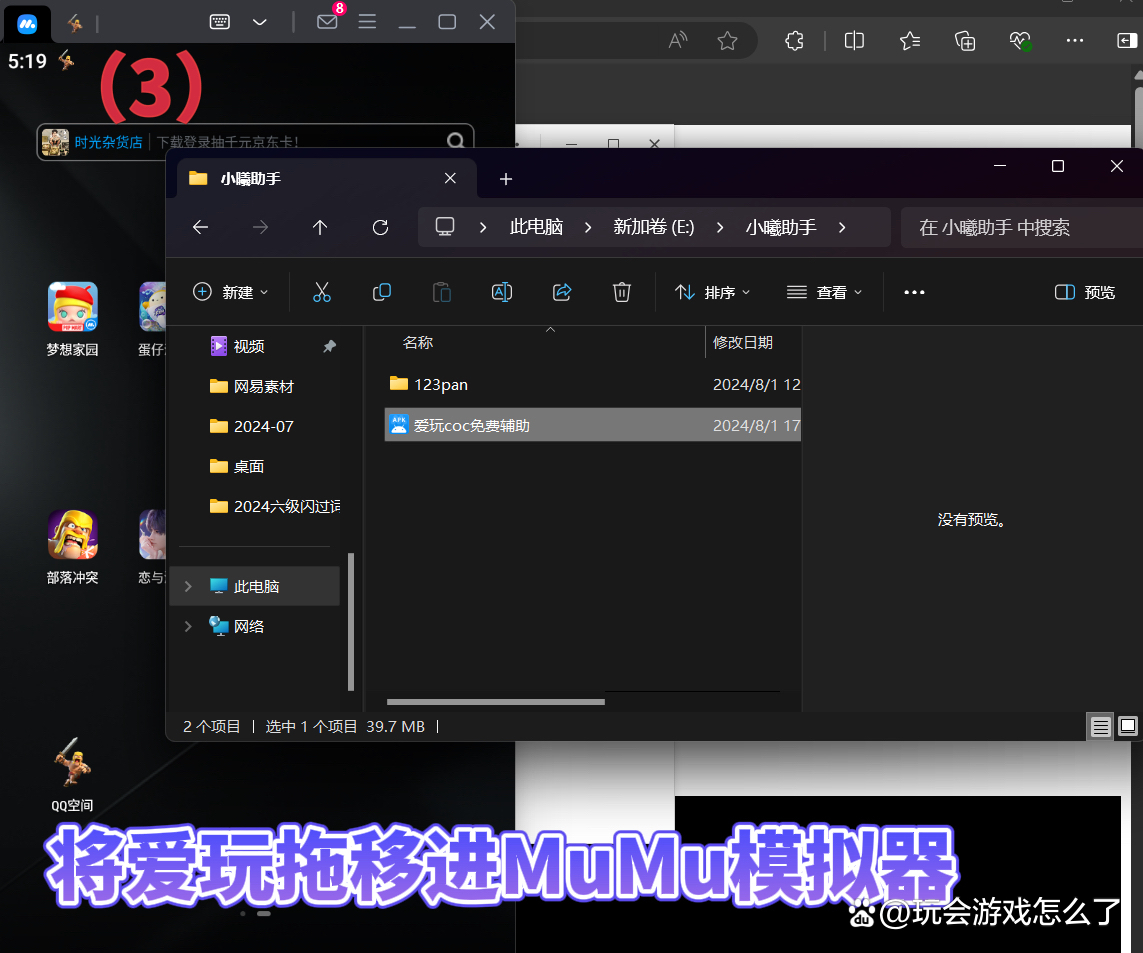
Task: Unpin 视频 using its pin icon
Action: coord(329,346)
